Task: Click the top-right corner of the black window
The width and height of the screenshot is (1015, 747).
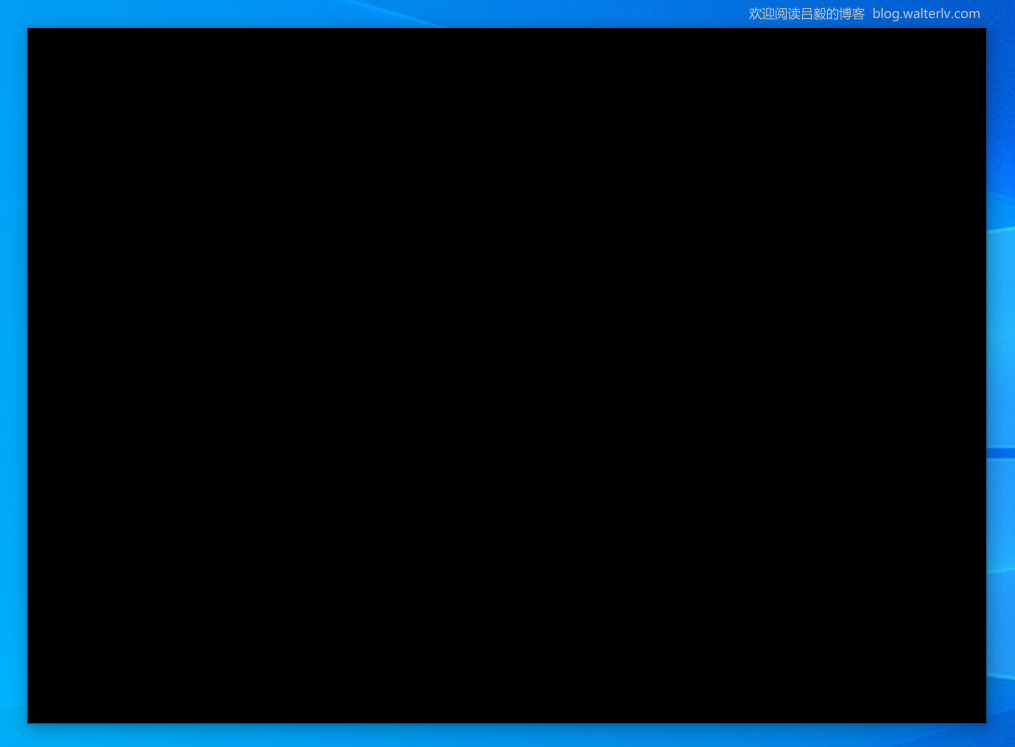Action: 984,30
